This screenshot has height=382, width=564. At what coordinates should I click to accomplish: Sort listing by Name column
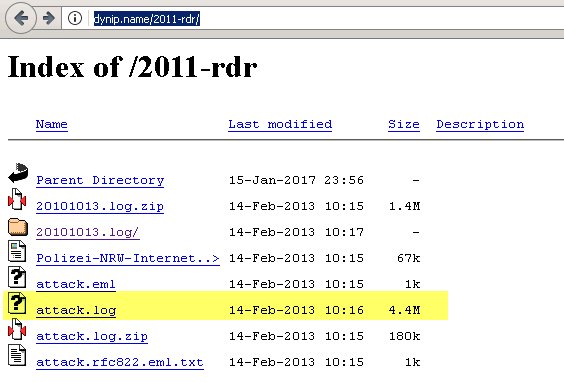[x=52, y=124]
